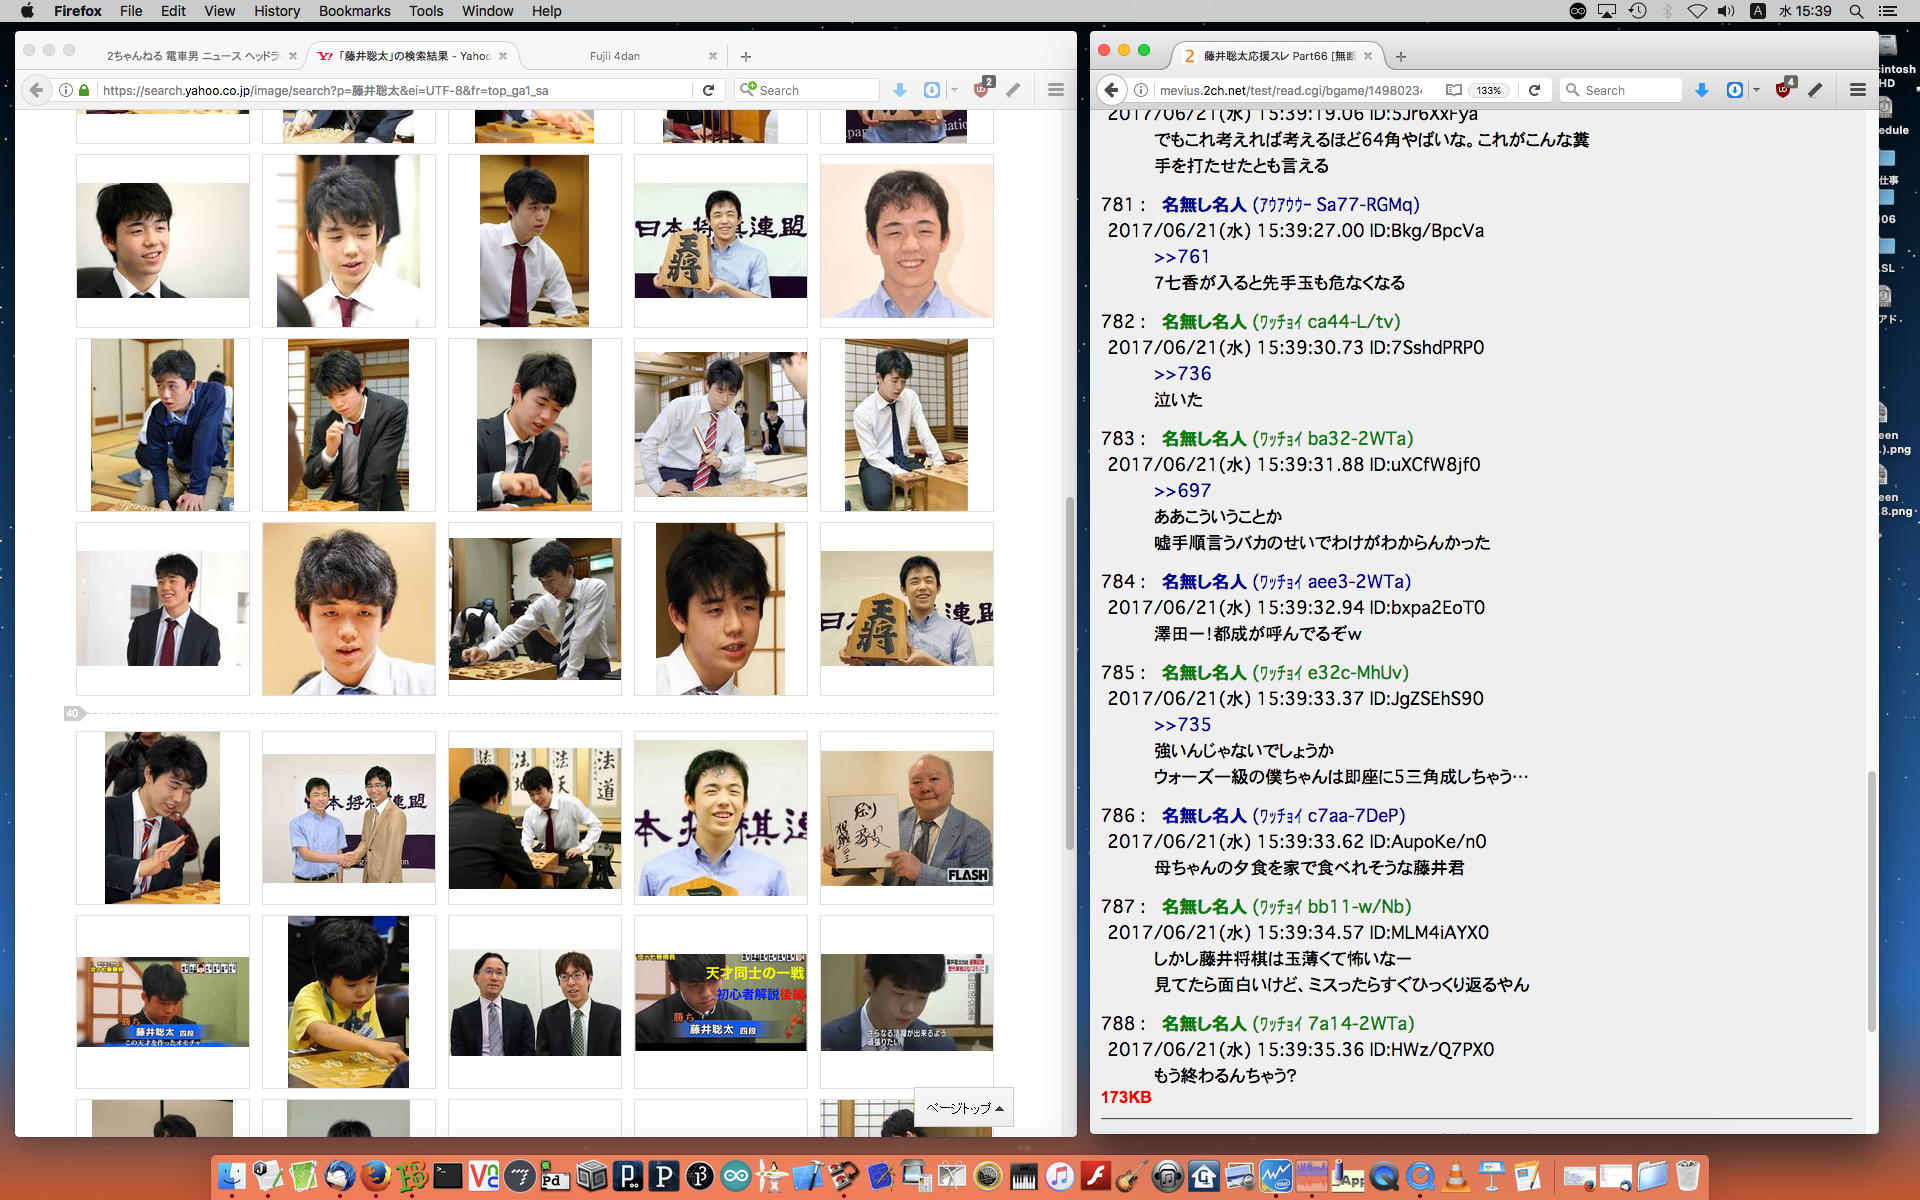
Task: Reload the Yahoo image search page
Action: [x=708, y=90]
